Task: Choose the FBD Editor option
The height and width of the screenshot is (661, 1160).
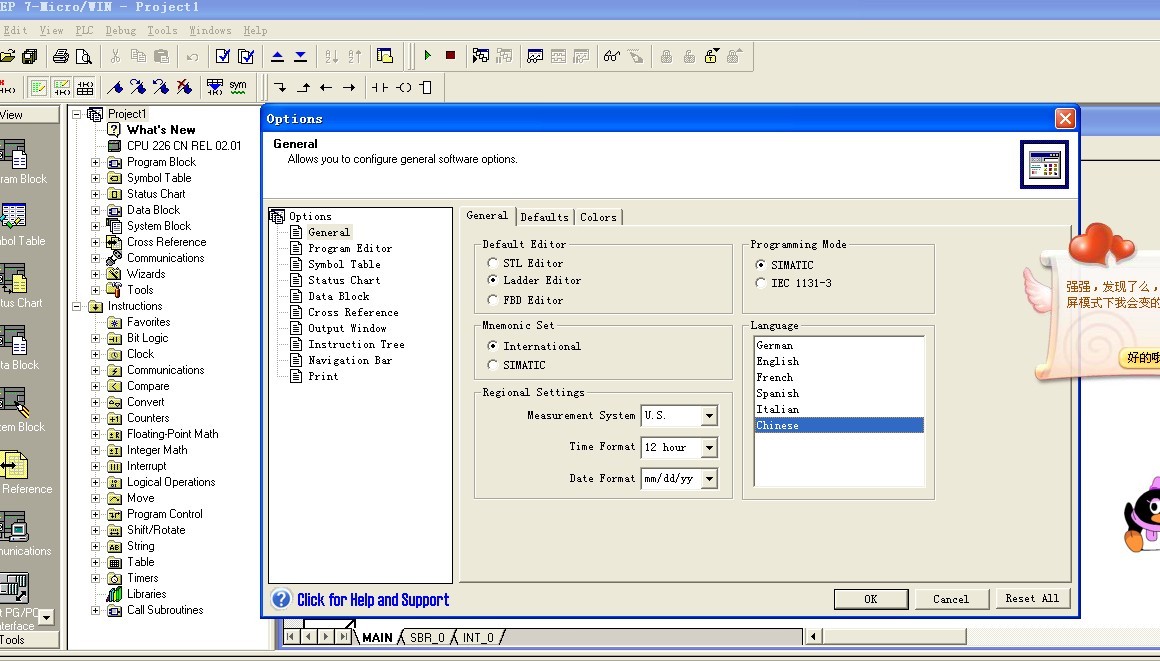Action: coord(493,300)
